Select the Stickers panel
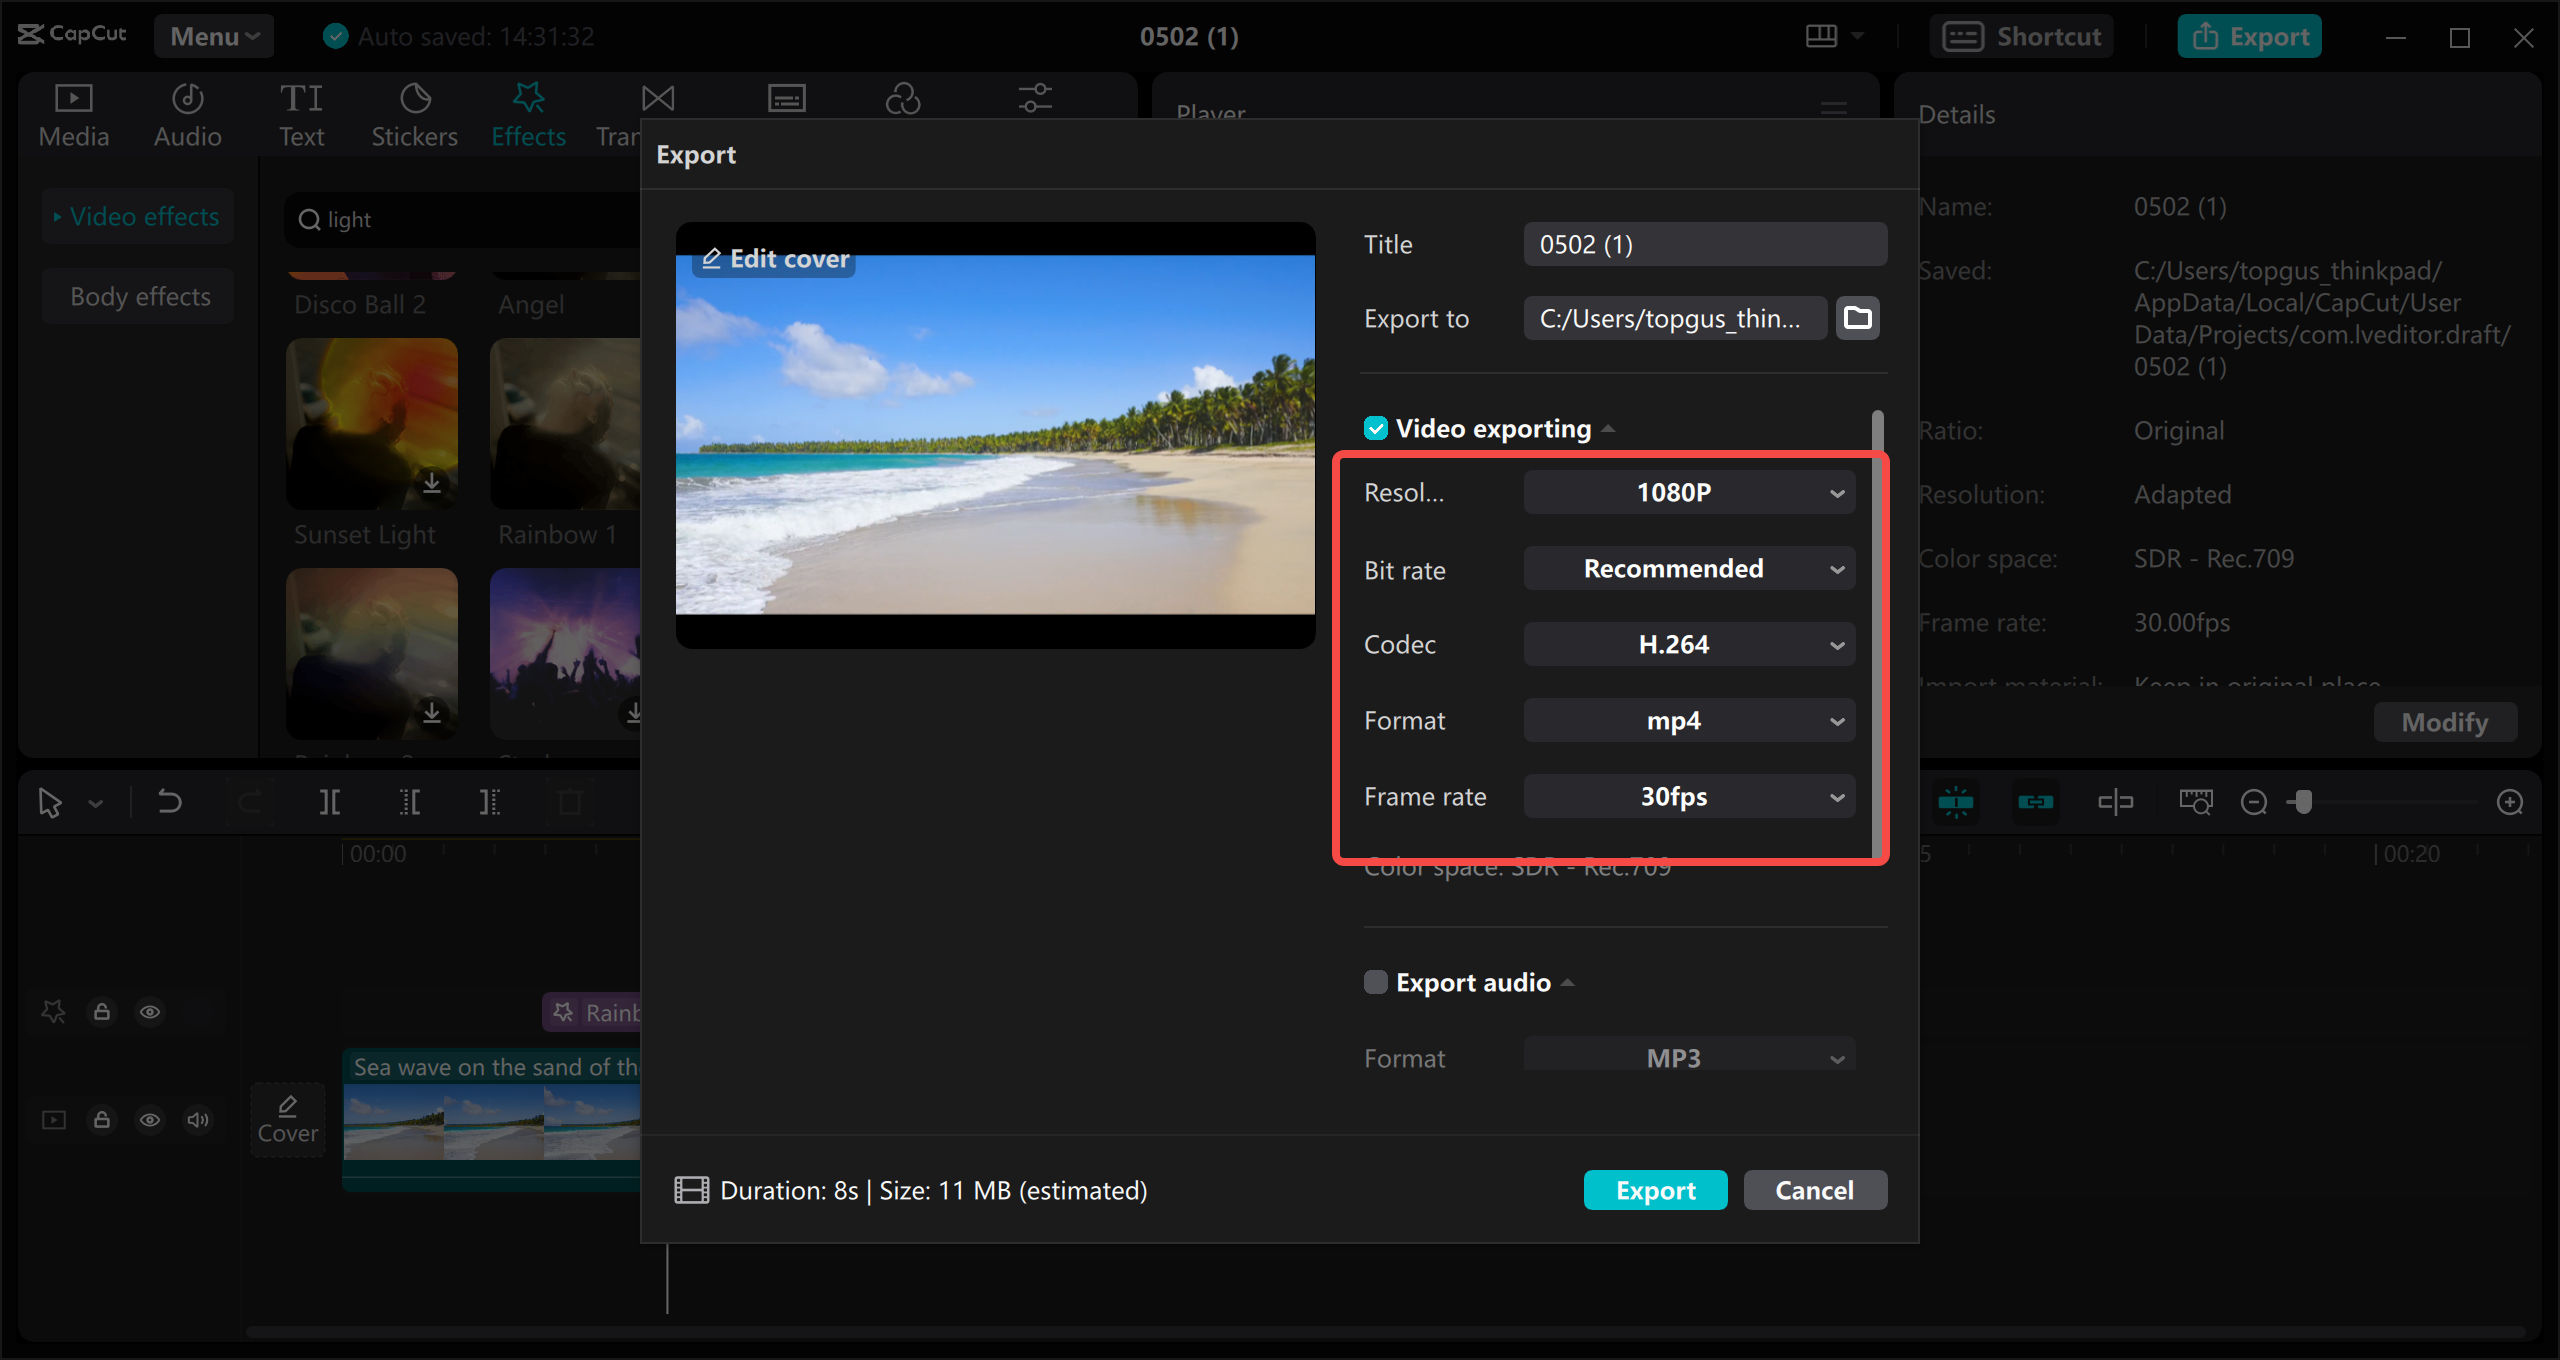 coord(414,112)
